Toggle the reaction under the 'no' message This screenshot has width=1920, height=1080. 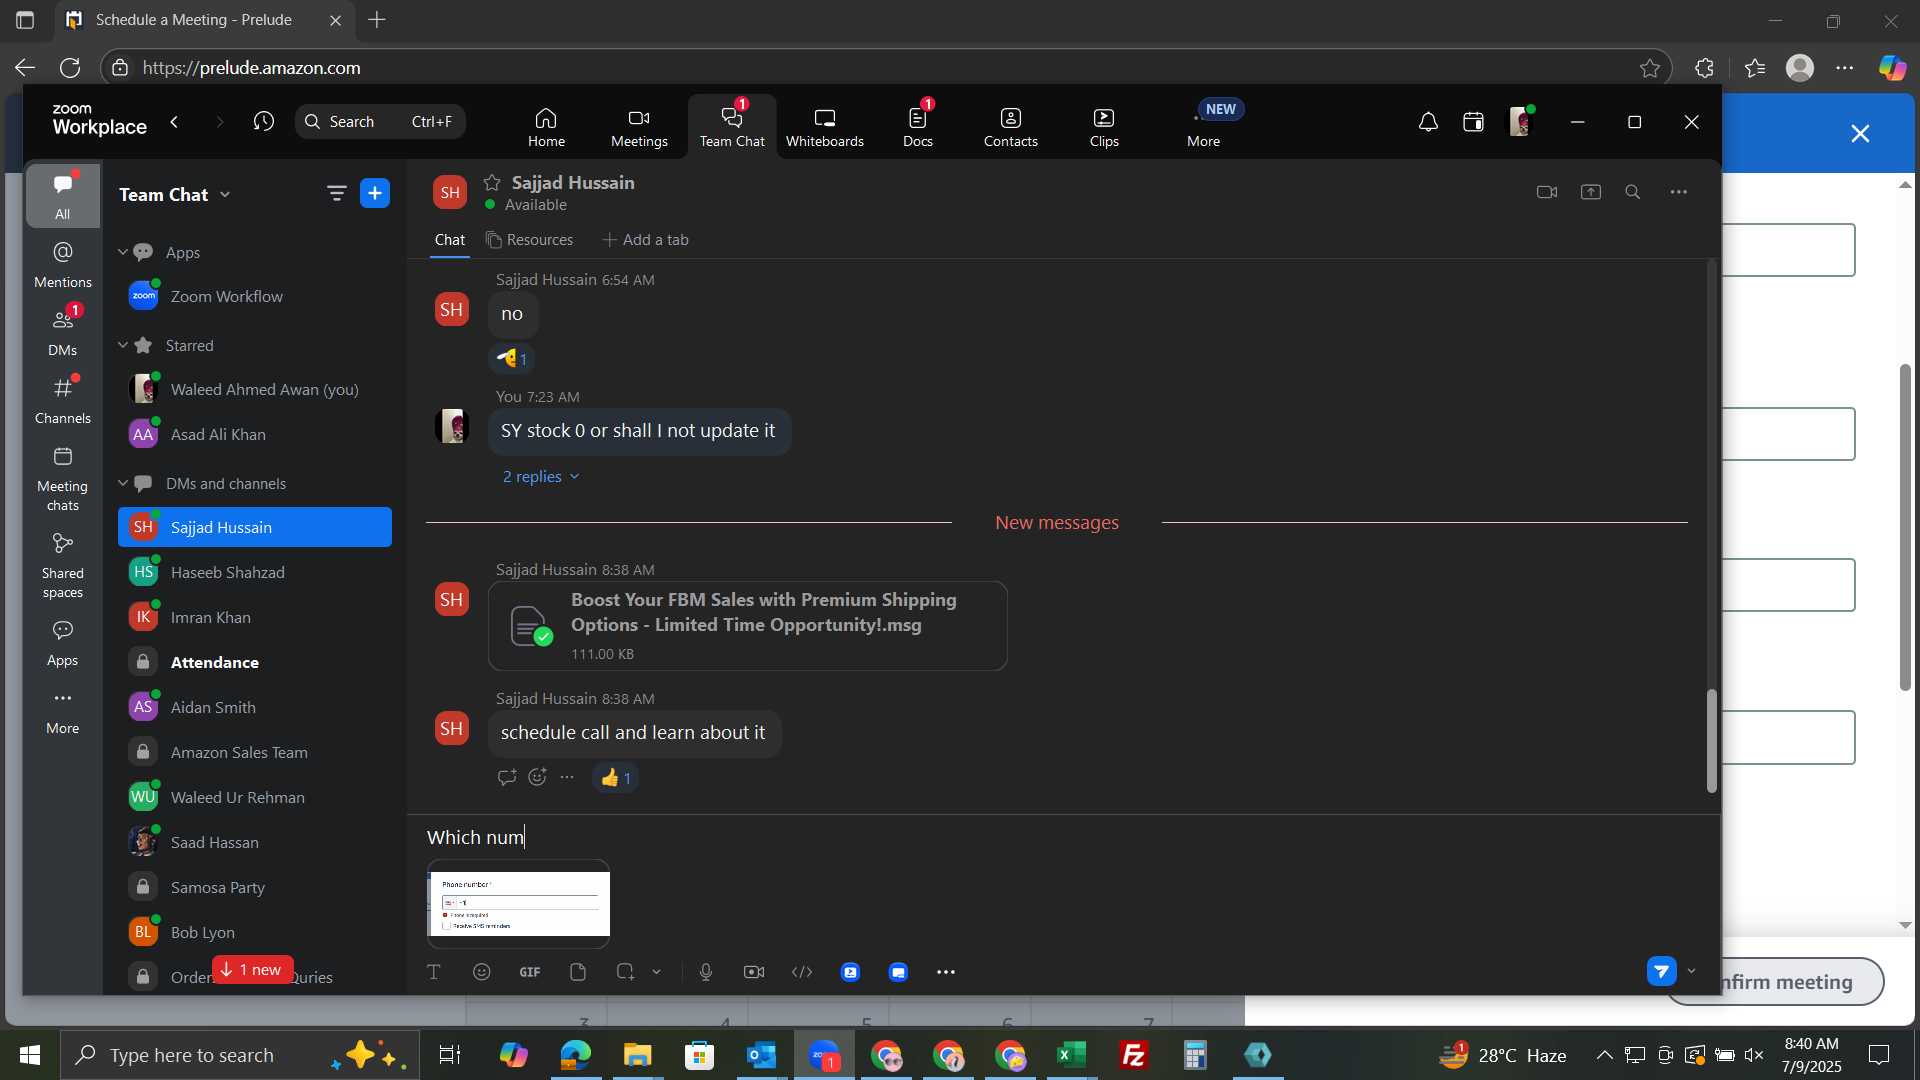512,358
